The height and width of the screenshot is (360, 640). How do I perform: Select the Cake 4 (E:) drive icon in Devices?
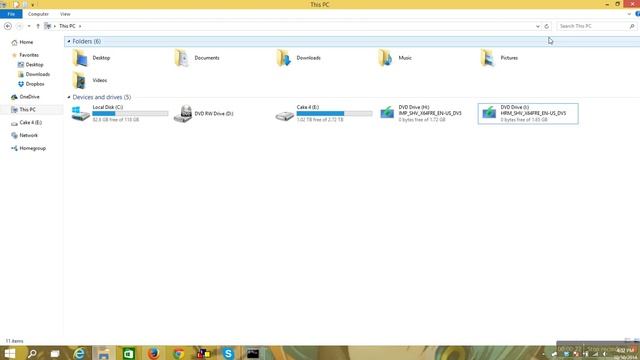tap(284, 116)
